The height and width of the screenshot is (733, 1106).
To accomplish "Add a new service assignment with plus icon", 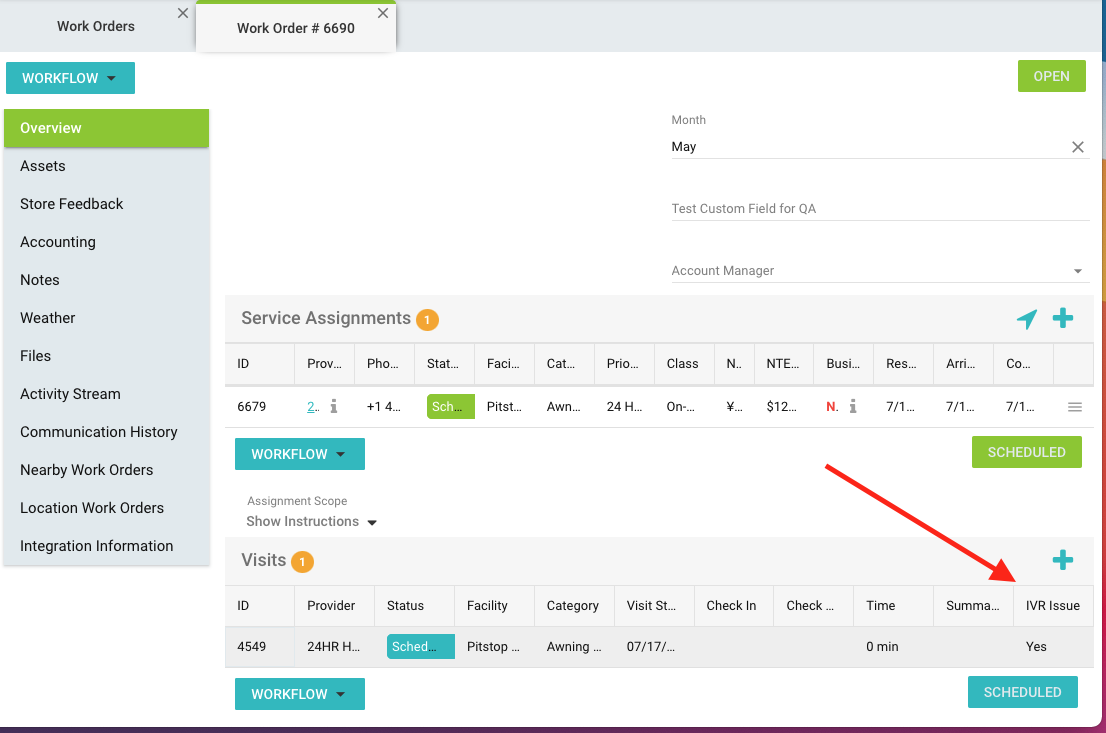I will point(1063,318).
